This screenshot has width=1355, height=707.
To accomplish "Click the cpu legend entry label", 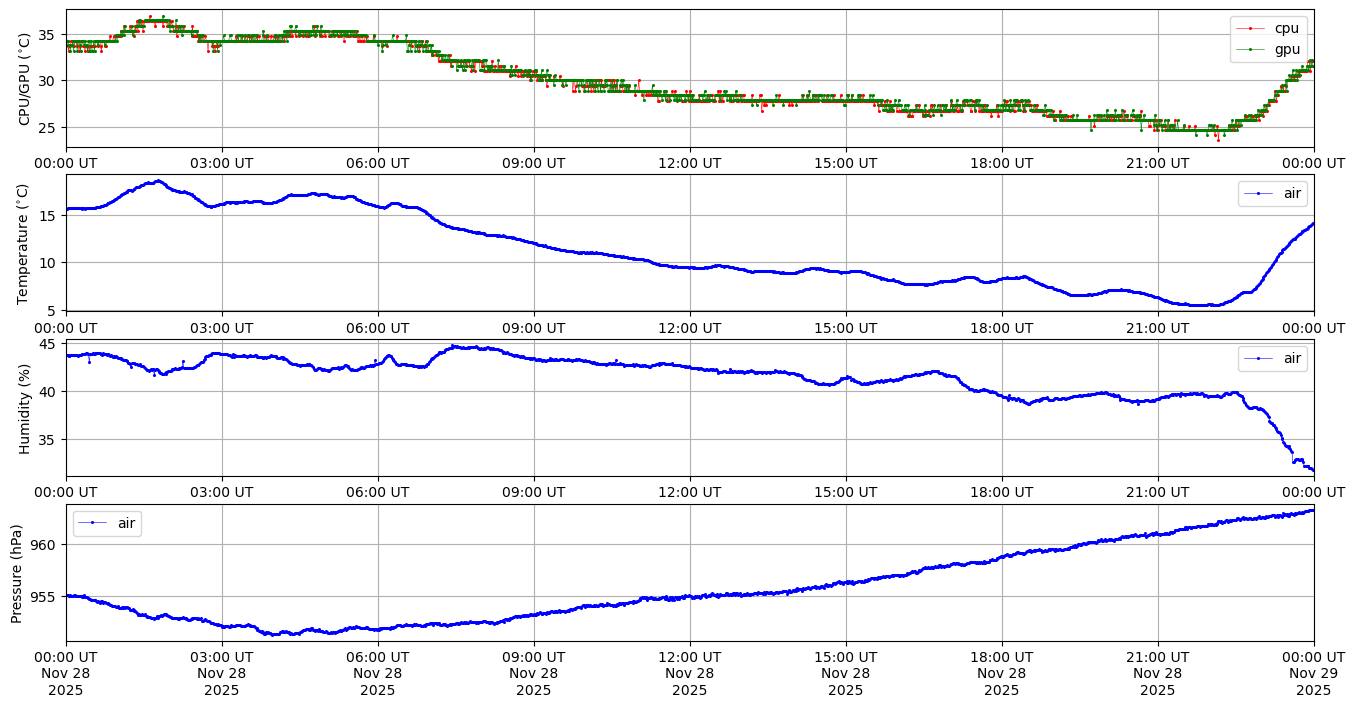I will 1287,29.
